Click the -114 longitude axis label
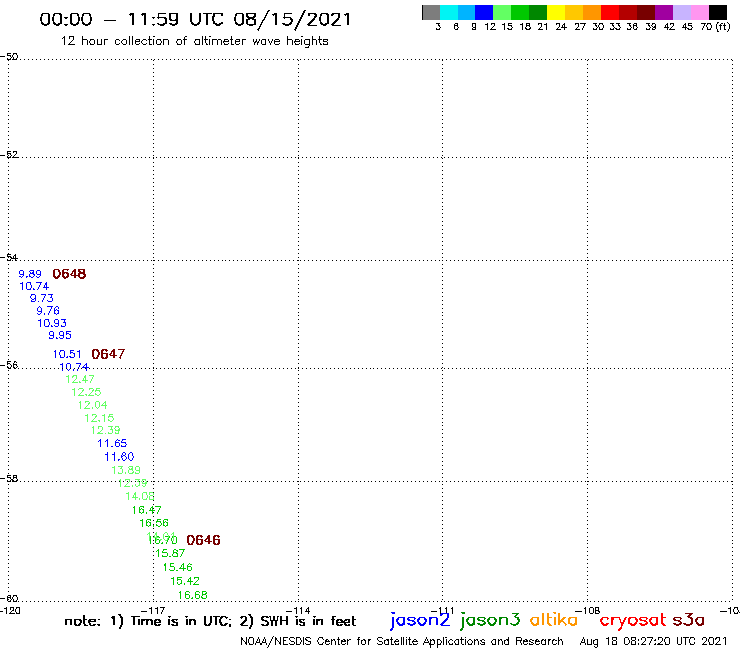The image size is (740, 650). pyautogui.click(x=298, y=610)
